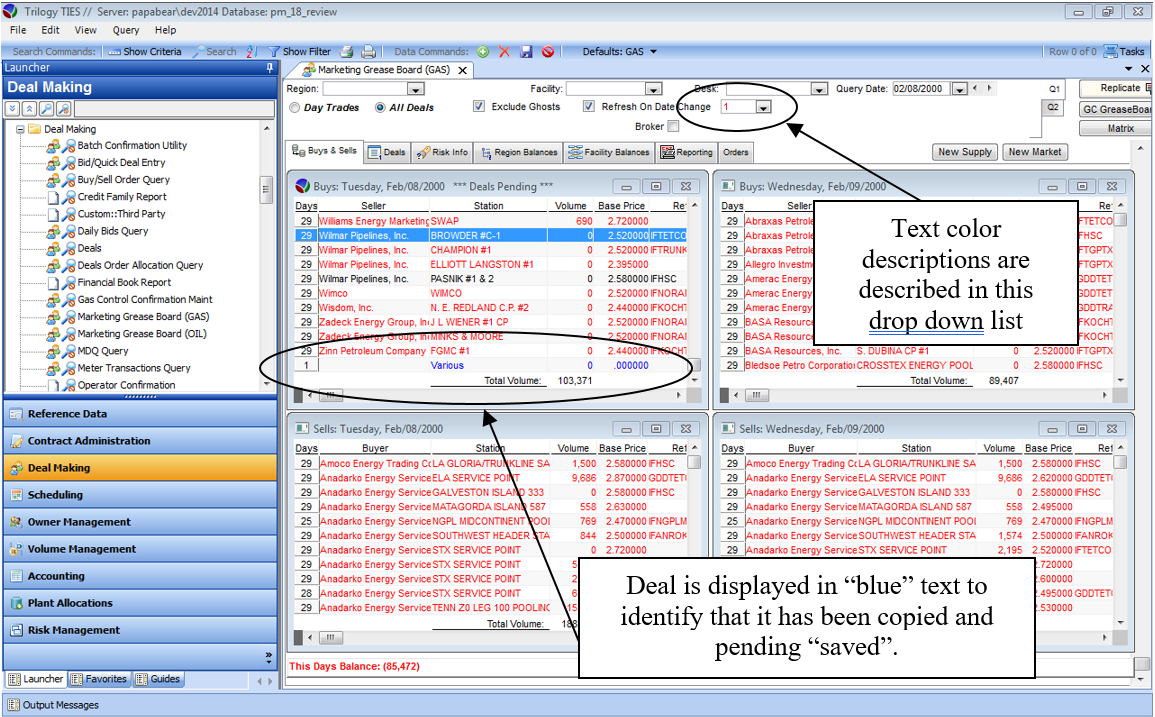Image resolution: width=1155 pixels, height=717 pixels.
Task: Open Marketing Grease Board (OIL) tree item
Action: (x=142, y=334)
